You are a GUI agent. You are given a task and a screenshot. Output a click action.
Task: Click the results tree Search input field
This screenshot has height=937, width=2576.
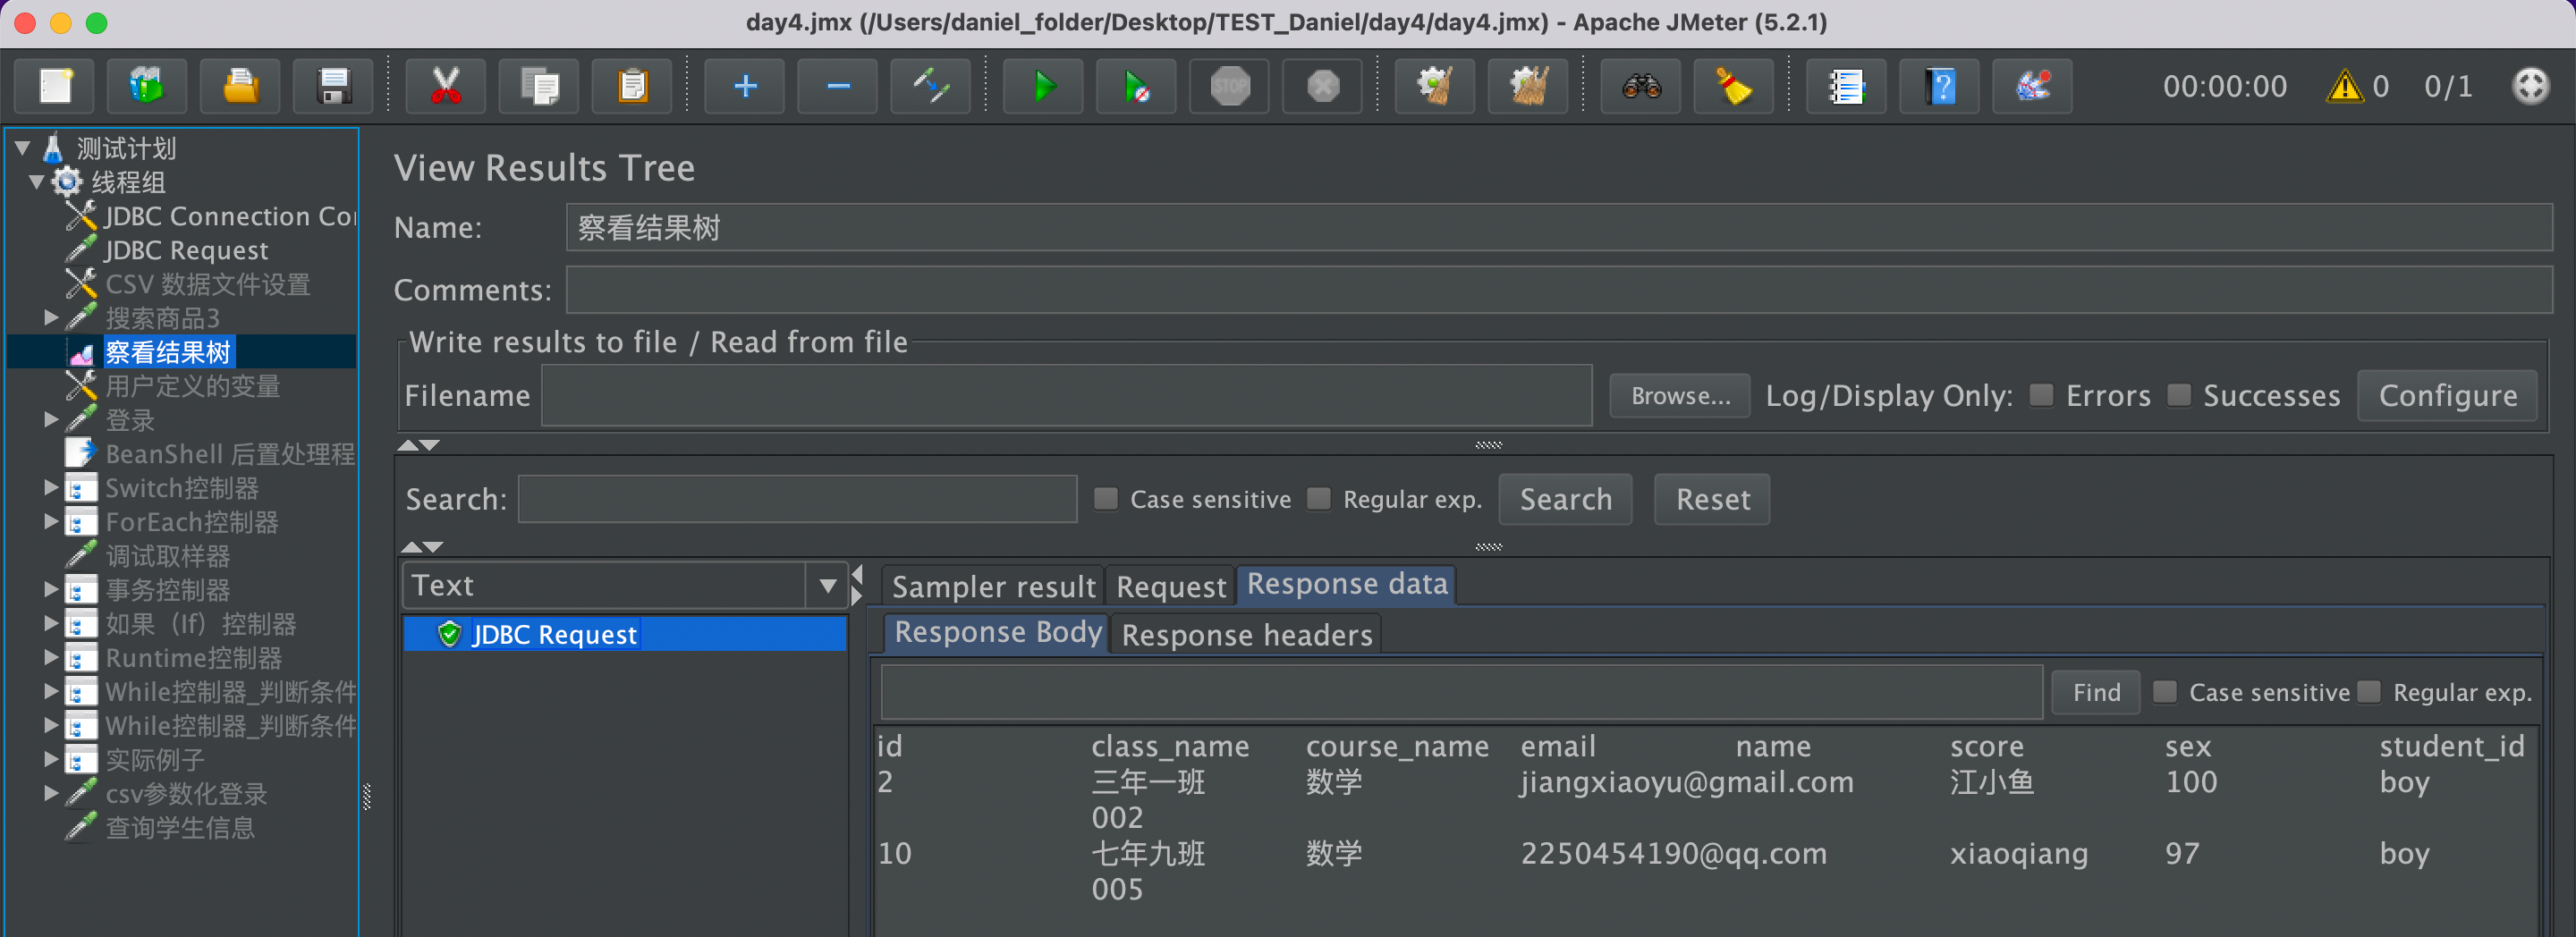(x=797, y=499)
